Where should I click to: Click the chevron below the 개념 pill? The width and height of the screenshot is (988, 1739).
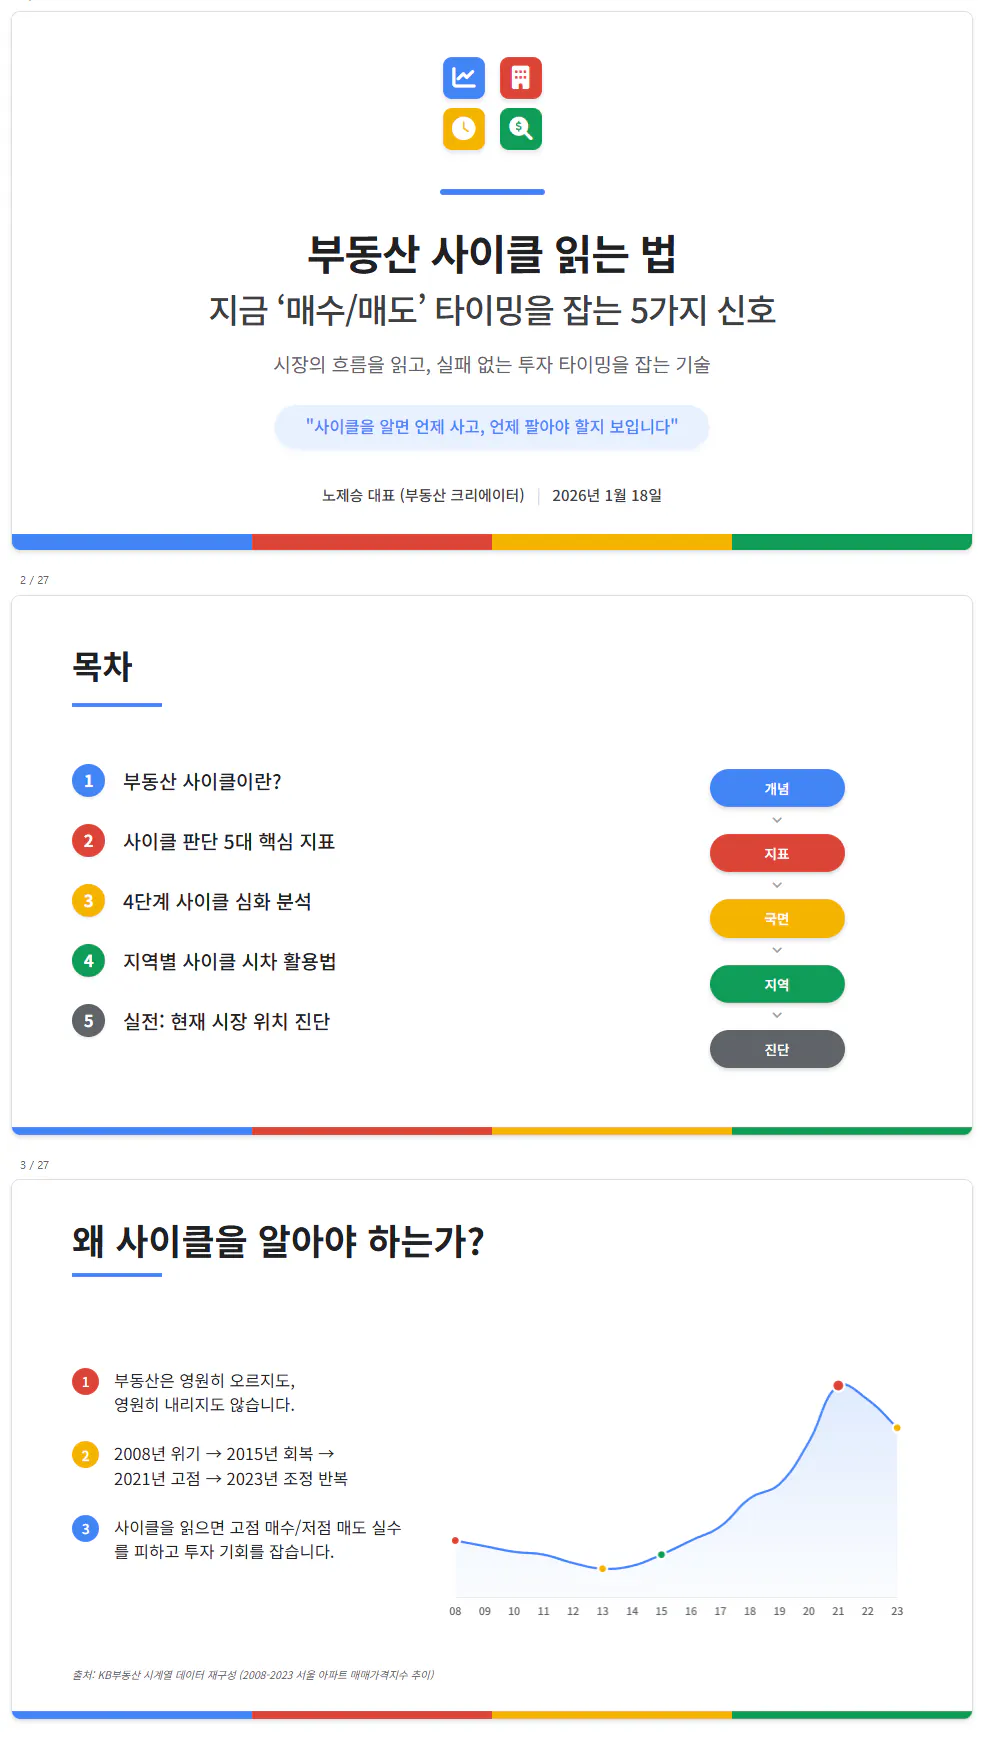(777, 821)
